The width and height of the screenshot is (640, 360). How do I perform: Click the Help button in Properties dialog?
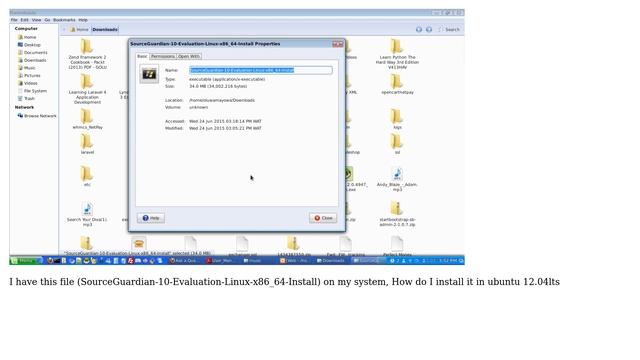coord(151,218)
